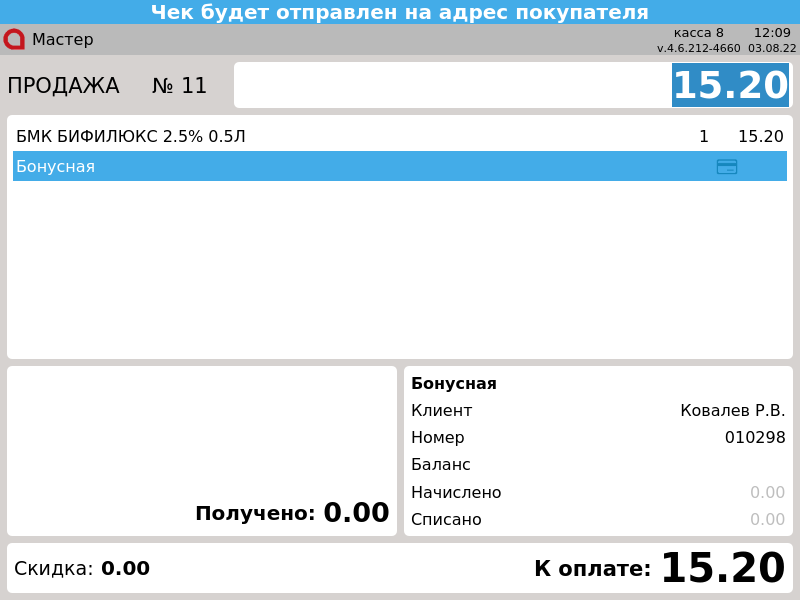Click the empty area of the entry field
The image size is (800, 600).
point(450,86)
